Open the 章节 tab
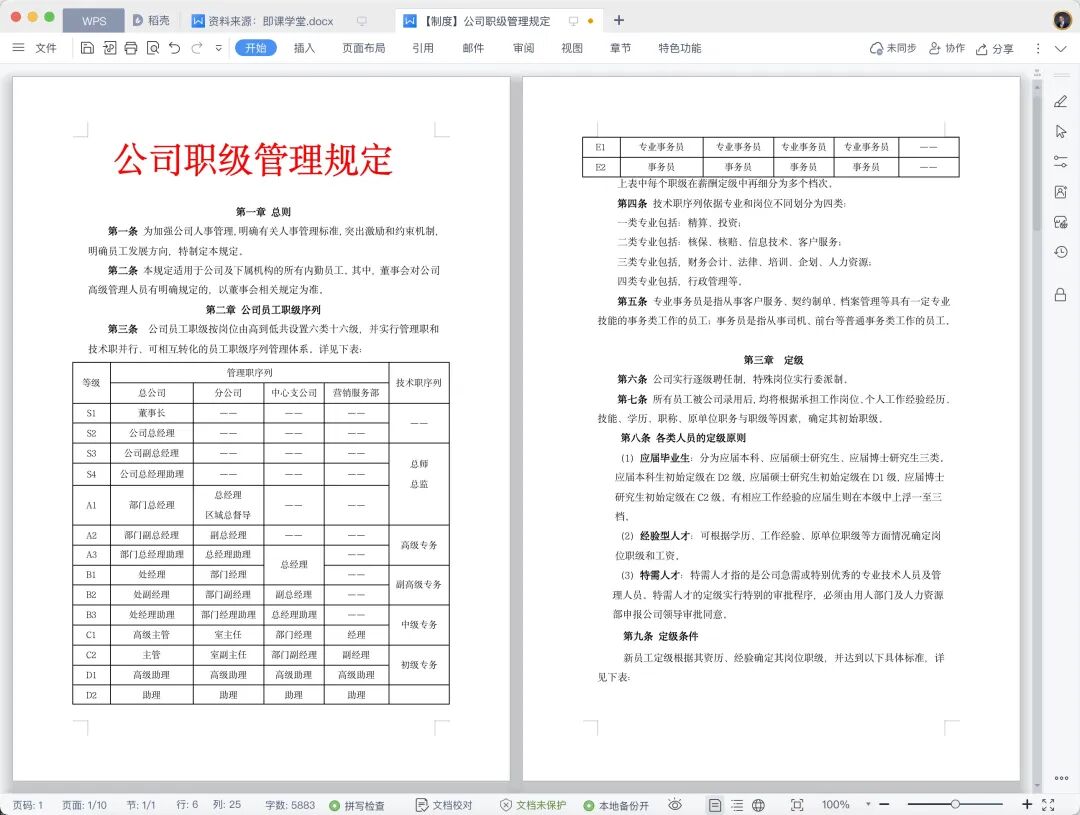Image resolution: width=1080 pixels, height=815 pixels. click(621, 48)
